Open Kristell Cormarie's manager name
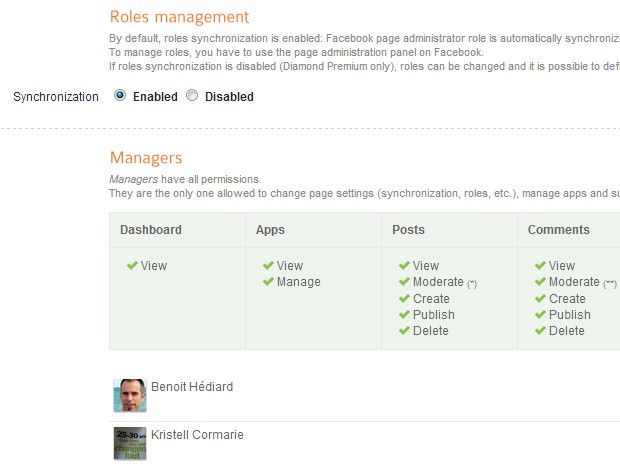Screen dimensions: 620x468 click(197, 435)
